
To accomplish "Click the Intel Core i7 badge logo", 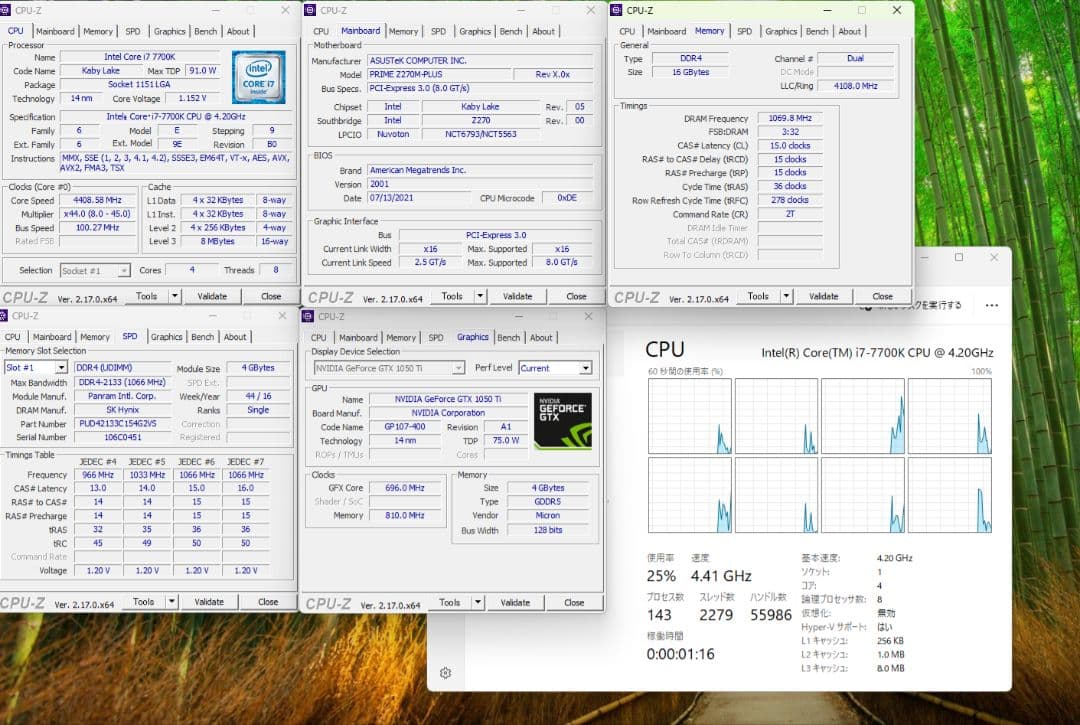I will coord(258,77).
